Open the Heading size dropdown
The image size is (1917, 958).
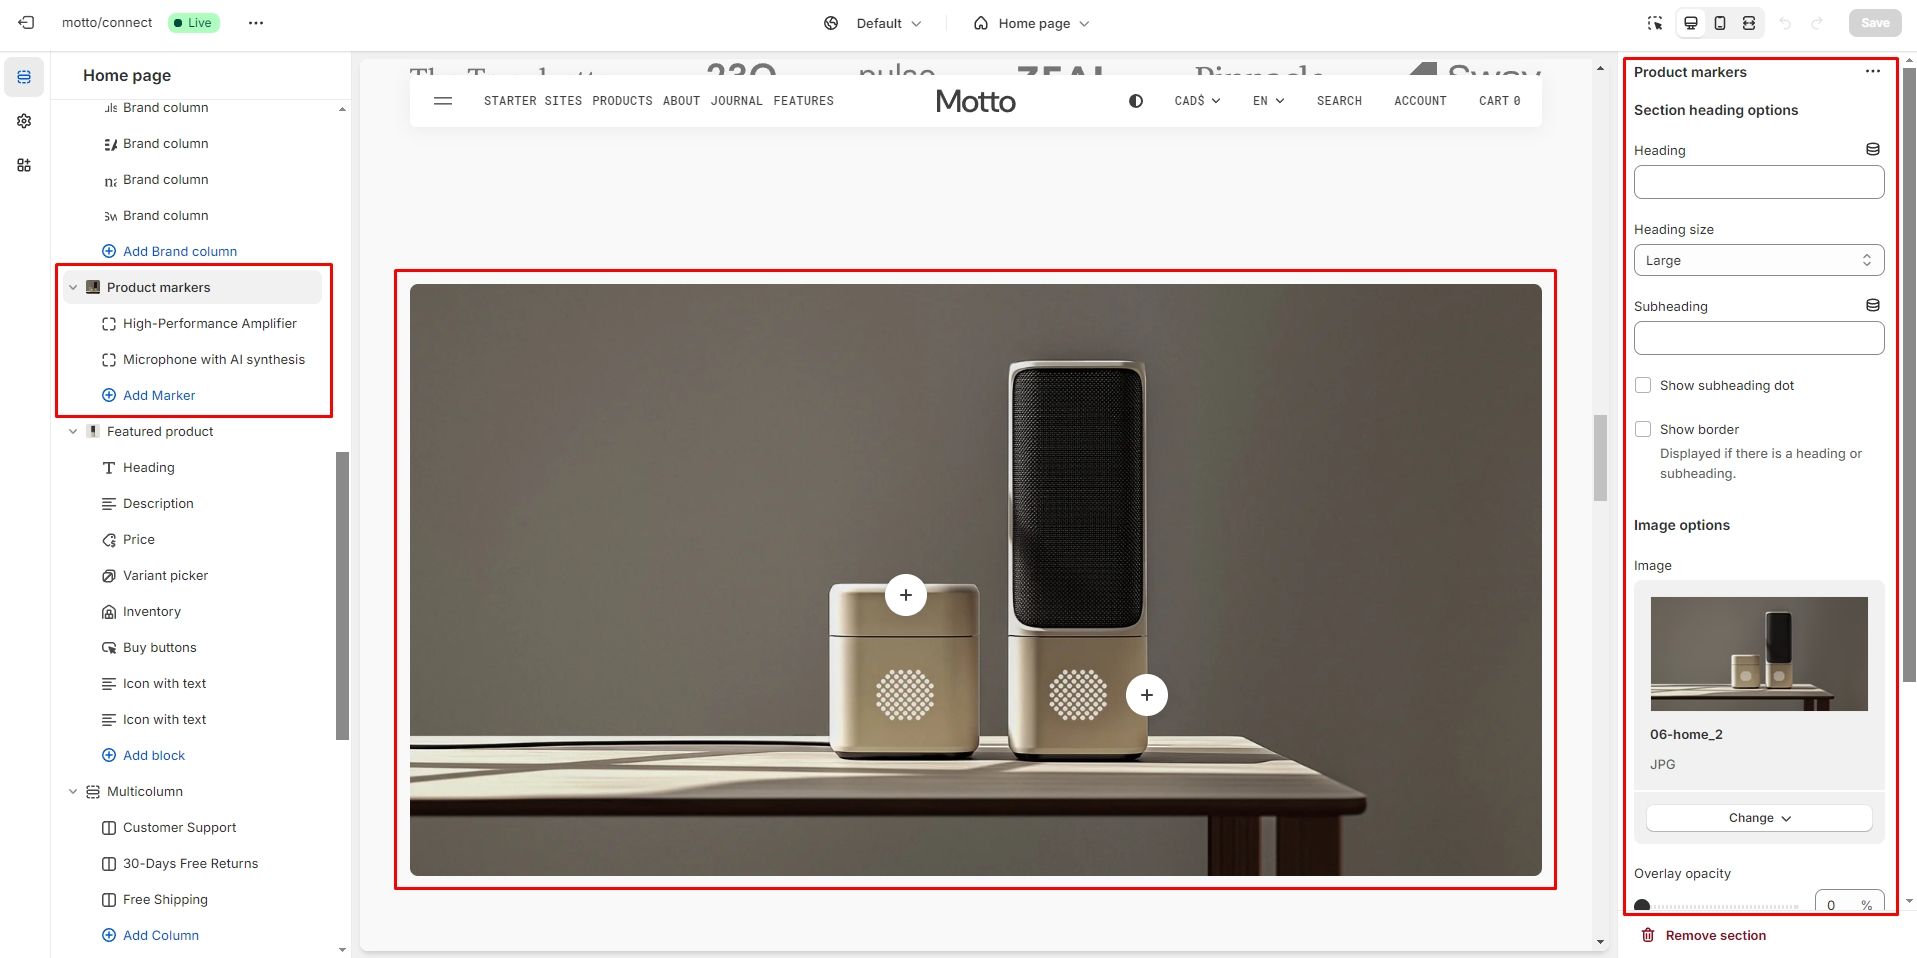coord(1758,261)
